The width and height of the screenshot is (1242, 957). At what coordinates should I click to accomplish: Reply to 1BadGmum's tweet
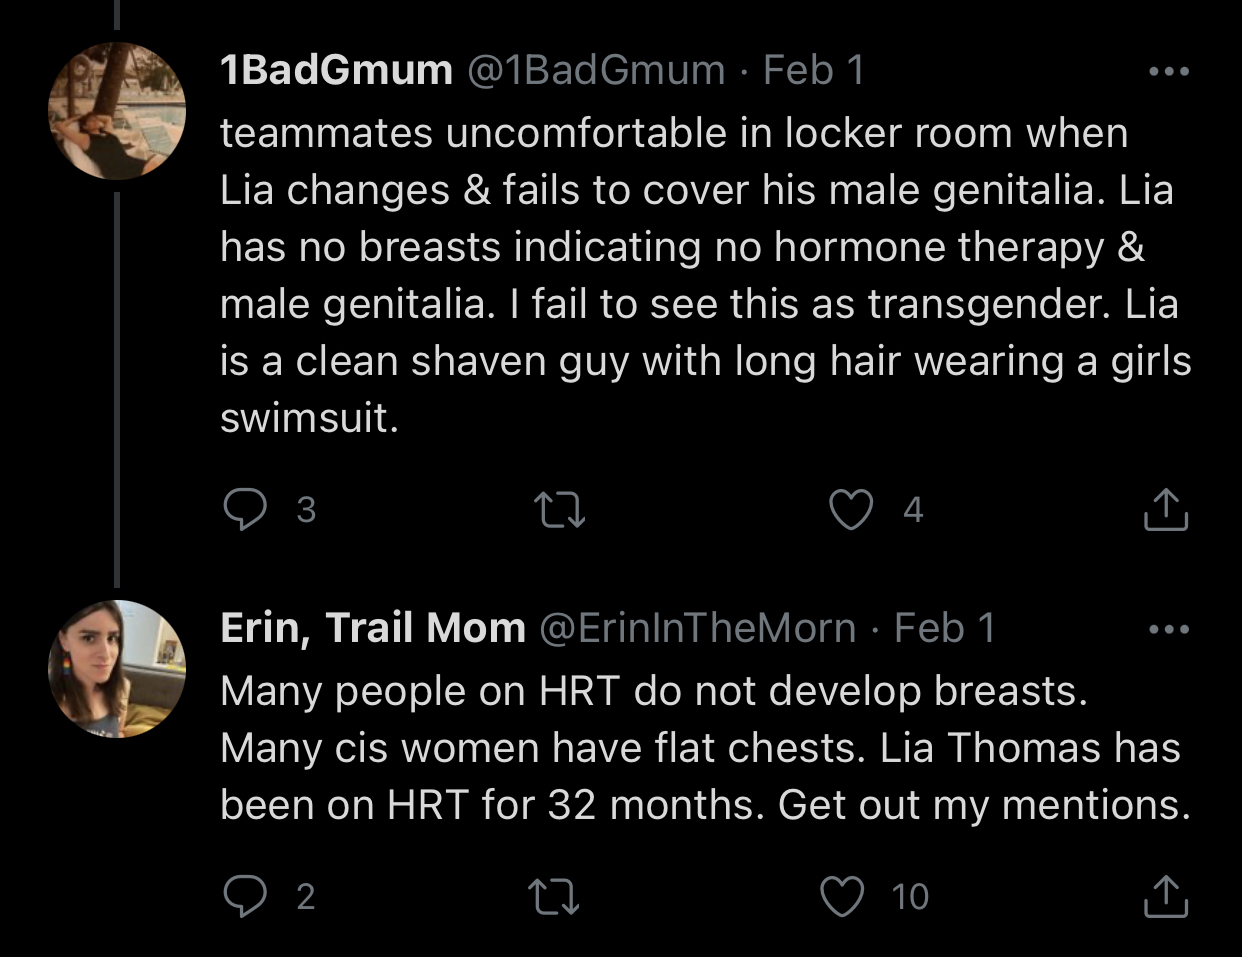[244, 510]
